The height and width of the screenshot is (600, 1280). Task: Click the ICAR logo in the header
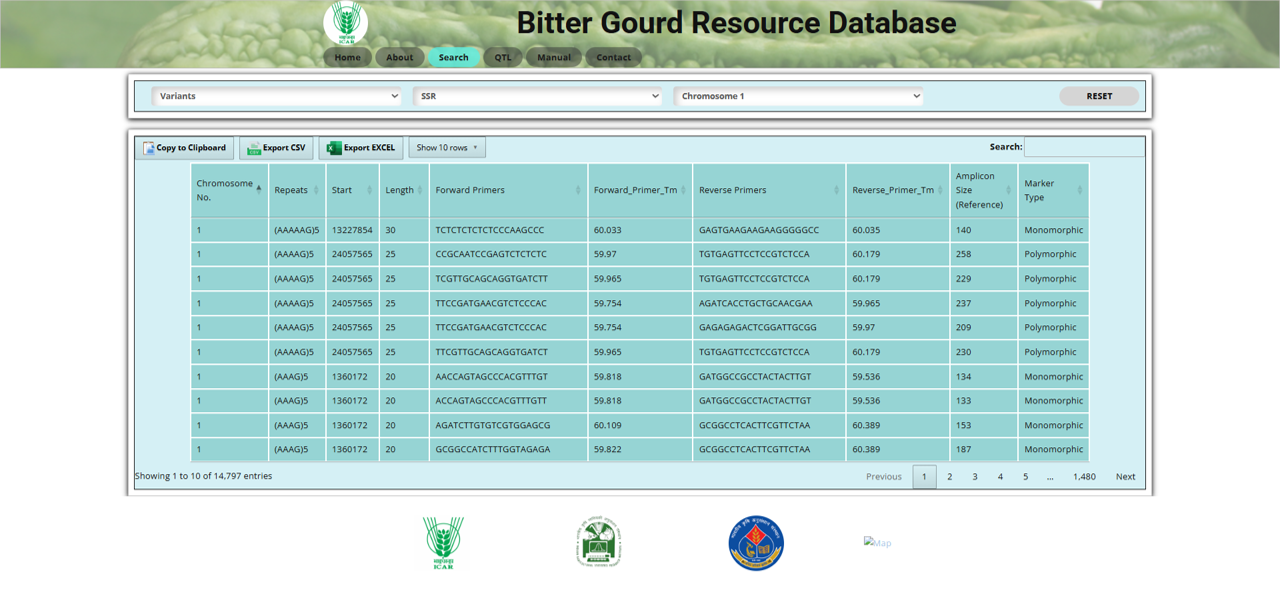345,23
